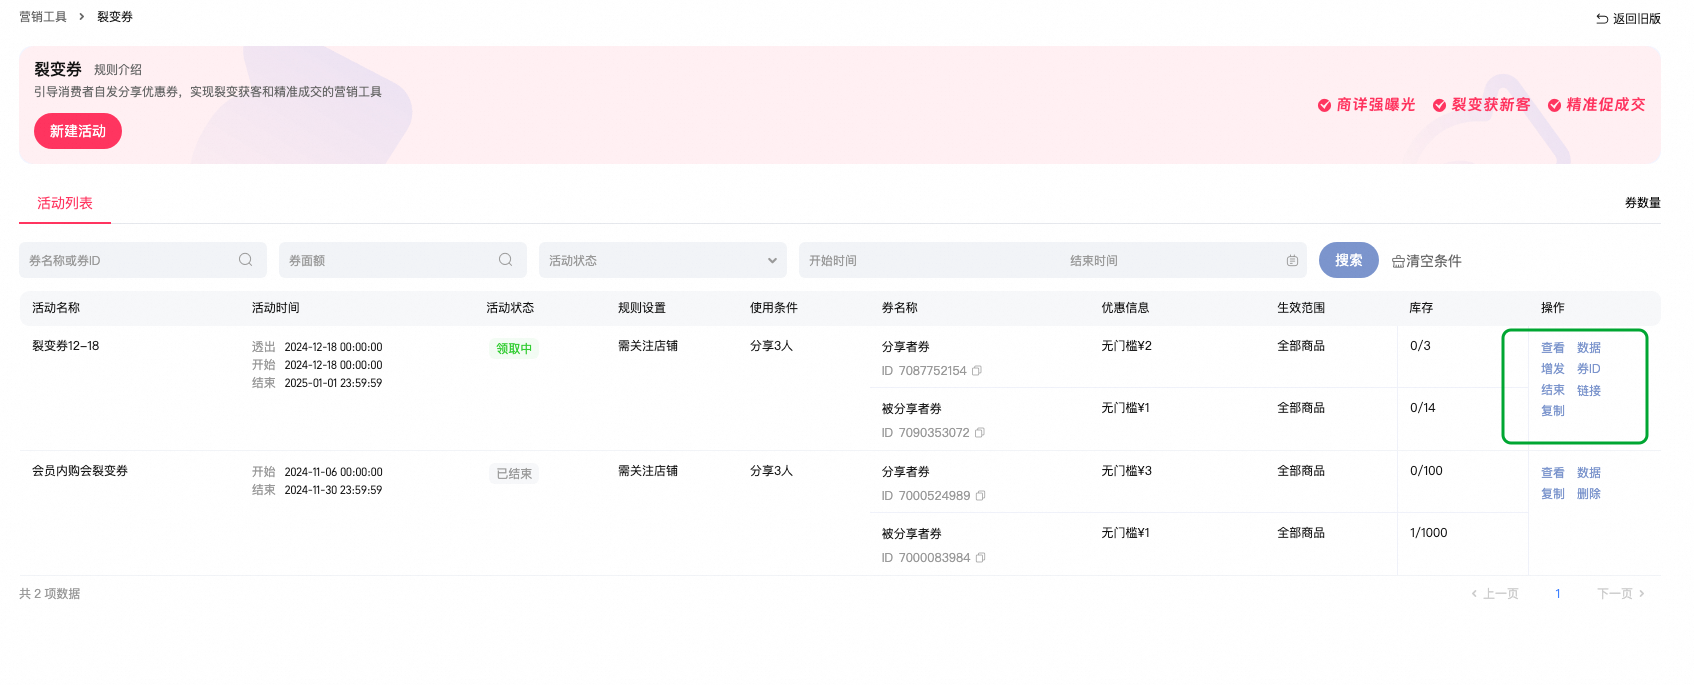Click 删除 for 会员内购会裂变券
1694x685 pixels.
point(1589,494)
